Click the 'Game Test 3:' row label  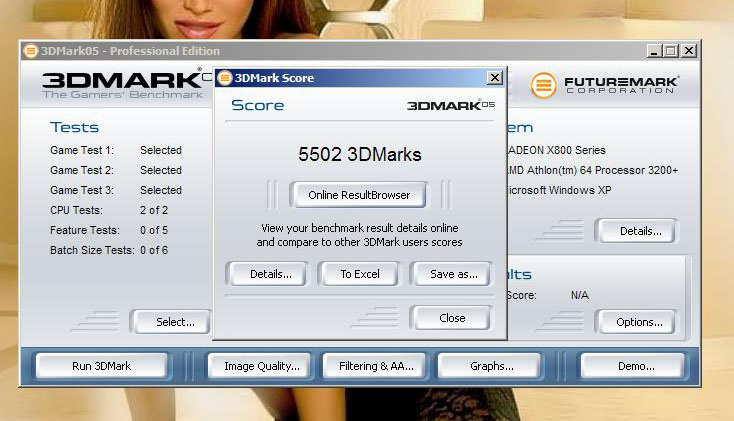82,190
